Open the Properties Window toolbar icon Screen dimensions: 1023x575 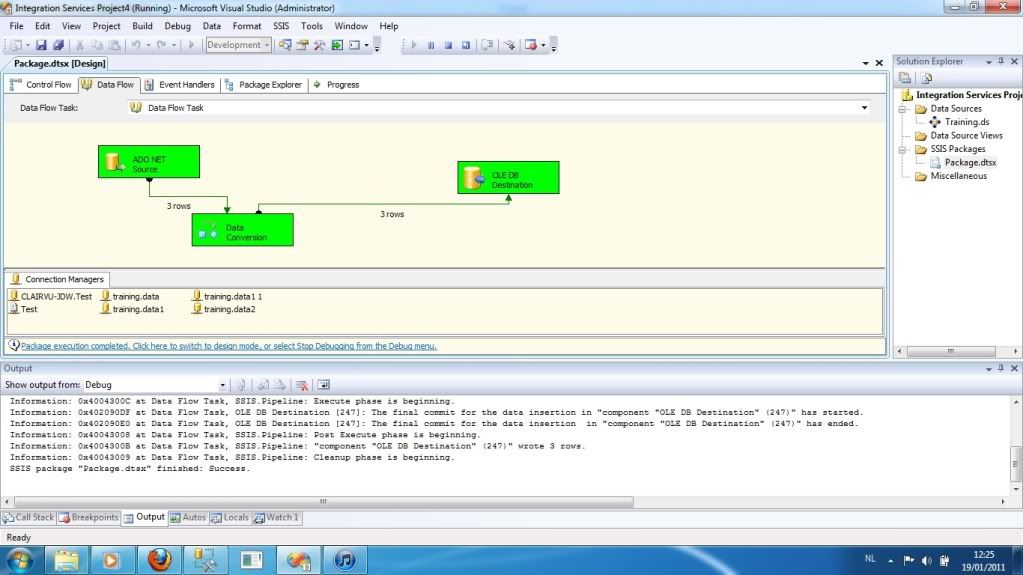pyautogui.click(x=302, y=45)
